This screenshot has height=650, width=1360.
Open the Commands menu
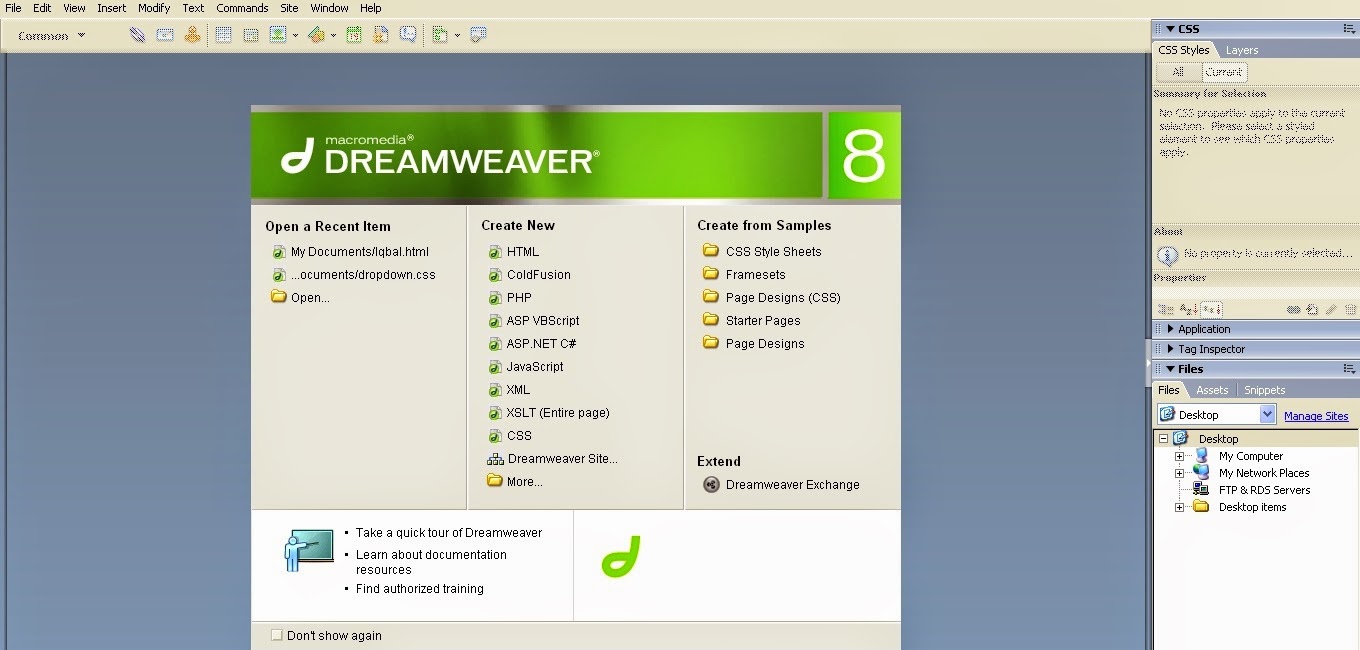[x=242, y=8]
